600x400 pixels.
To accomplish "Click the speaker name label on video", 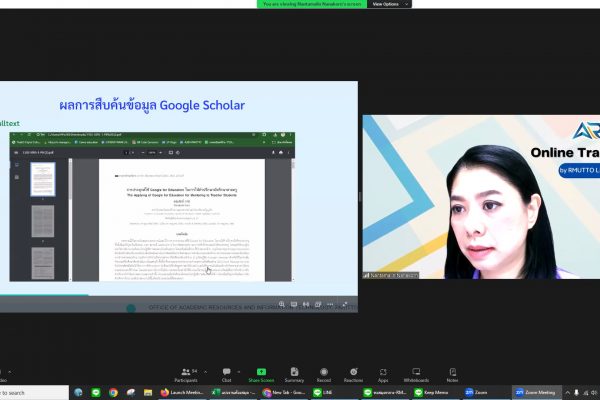I will point(391,275).
